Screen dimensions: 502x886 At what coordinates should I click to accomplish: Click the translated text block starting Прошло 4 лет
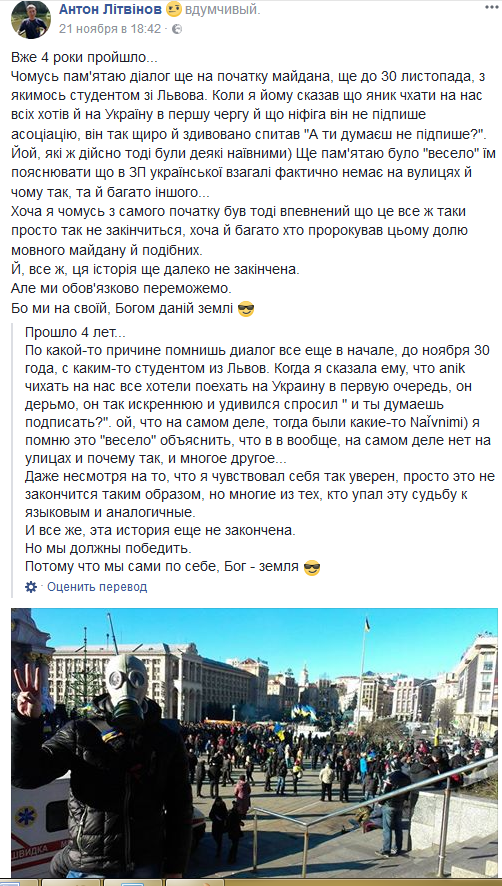pos(257,449)
